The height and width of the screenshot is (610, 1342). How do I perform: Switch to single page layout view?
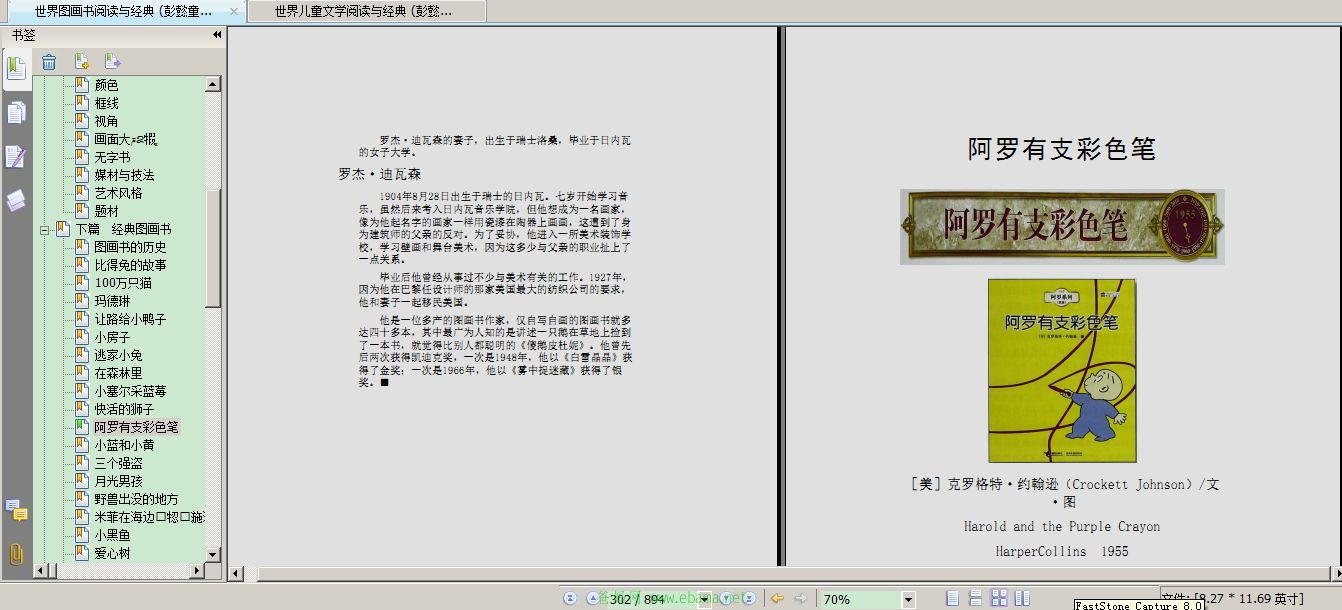(x=953, y=598)
